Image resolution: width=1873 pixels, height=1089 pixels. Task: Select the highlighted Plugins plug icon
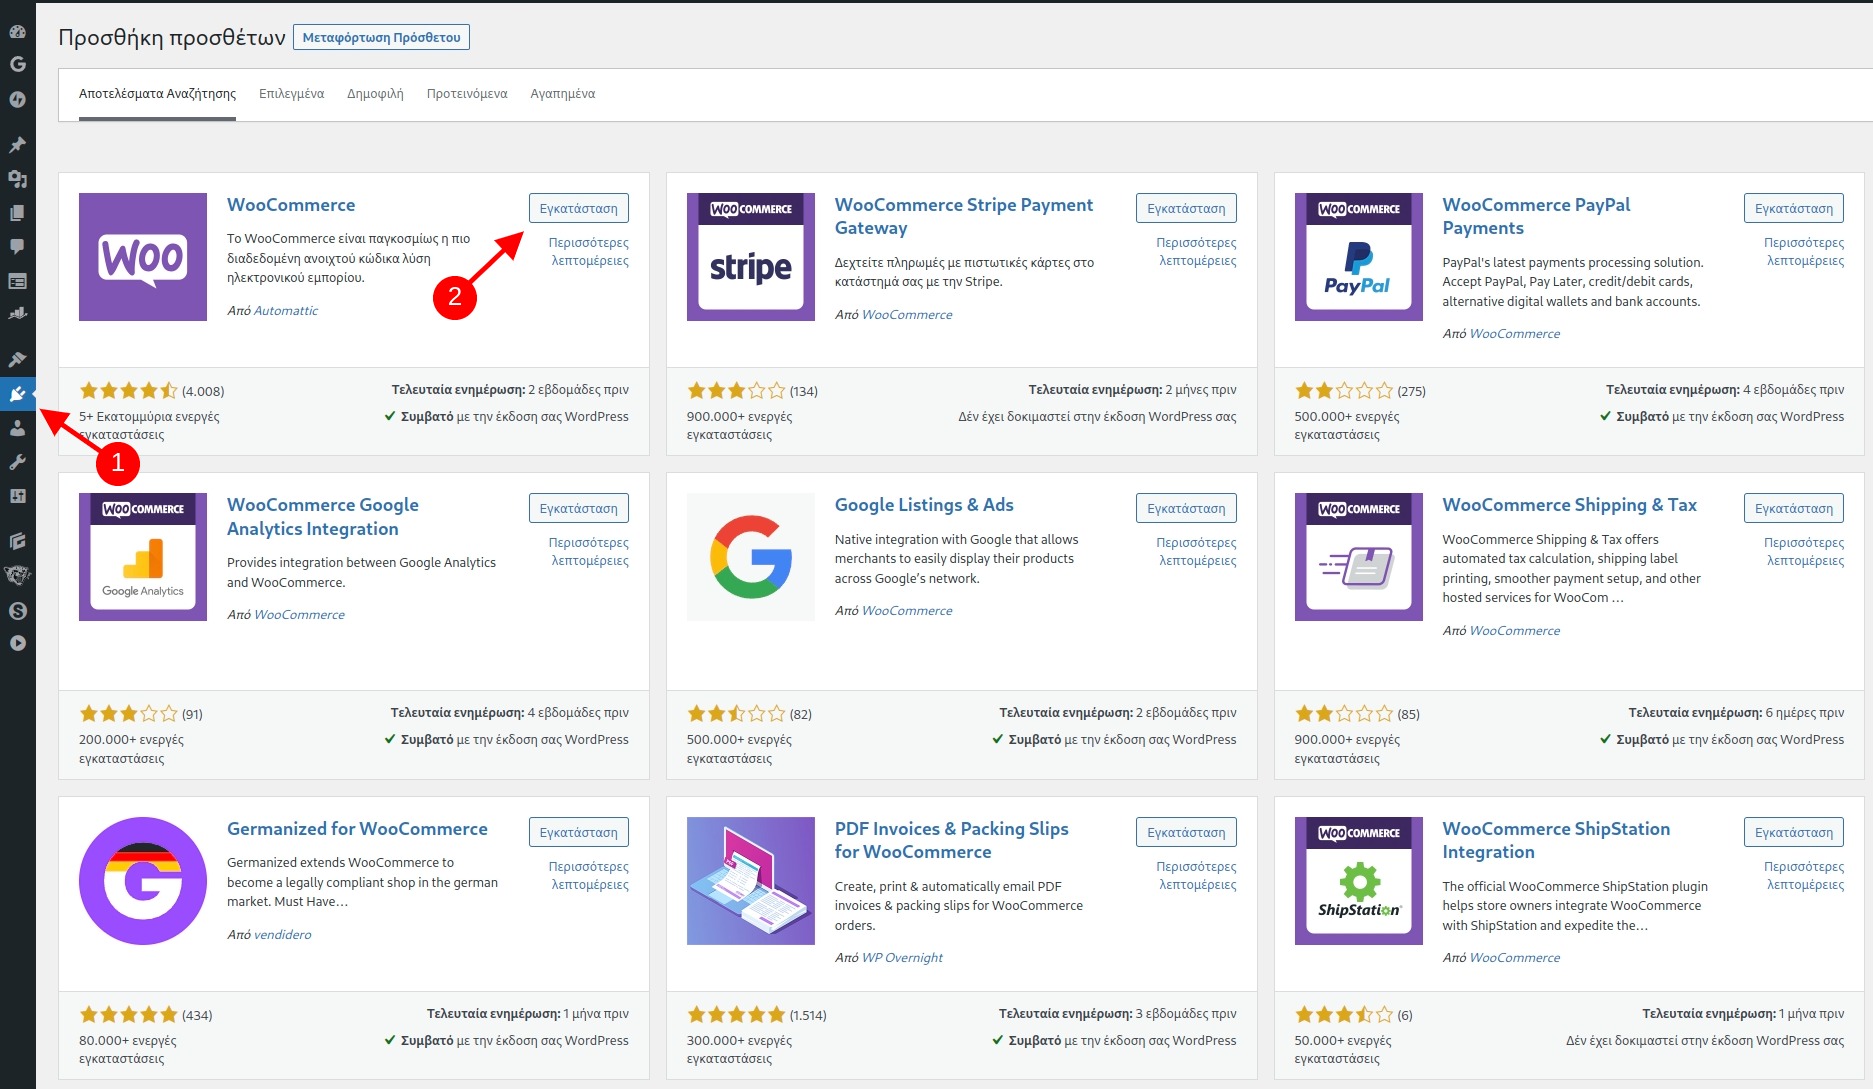[18, 393]
